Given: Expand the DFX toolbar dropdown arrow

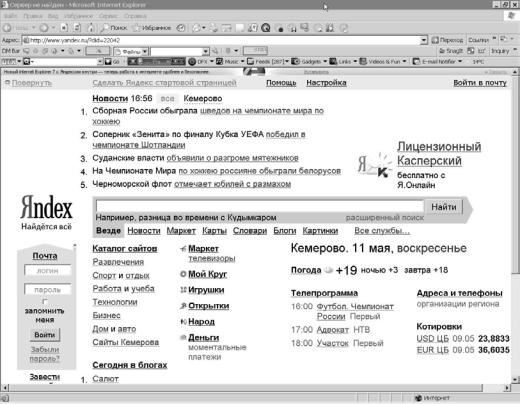Looking at the screenshot, I should click(x=212, y=62).
